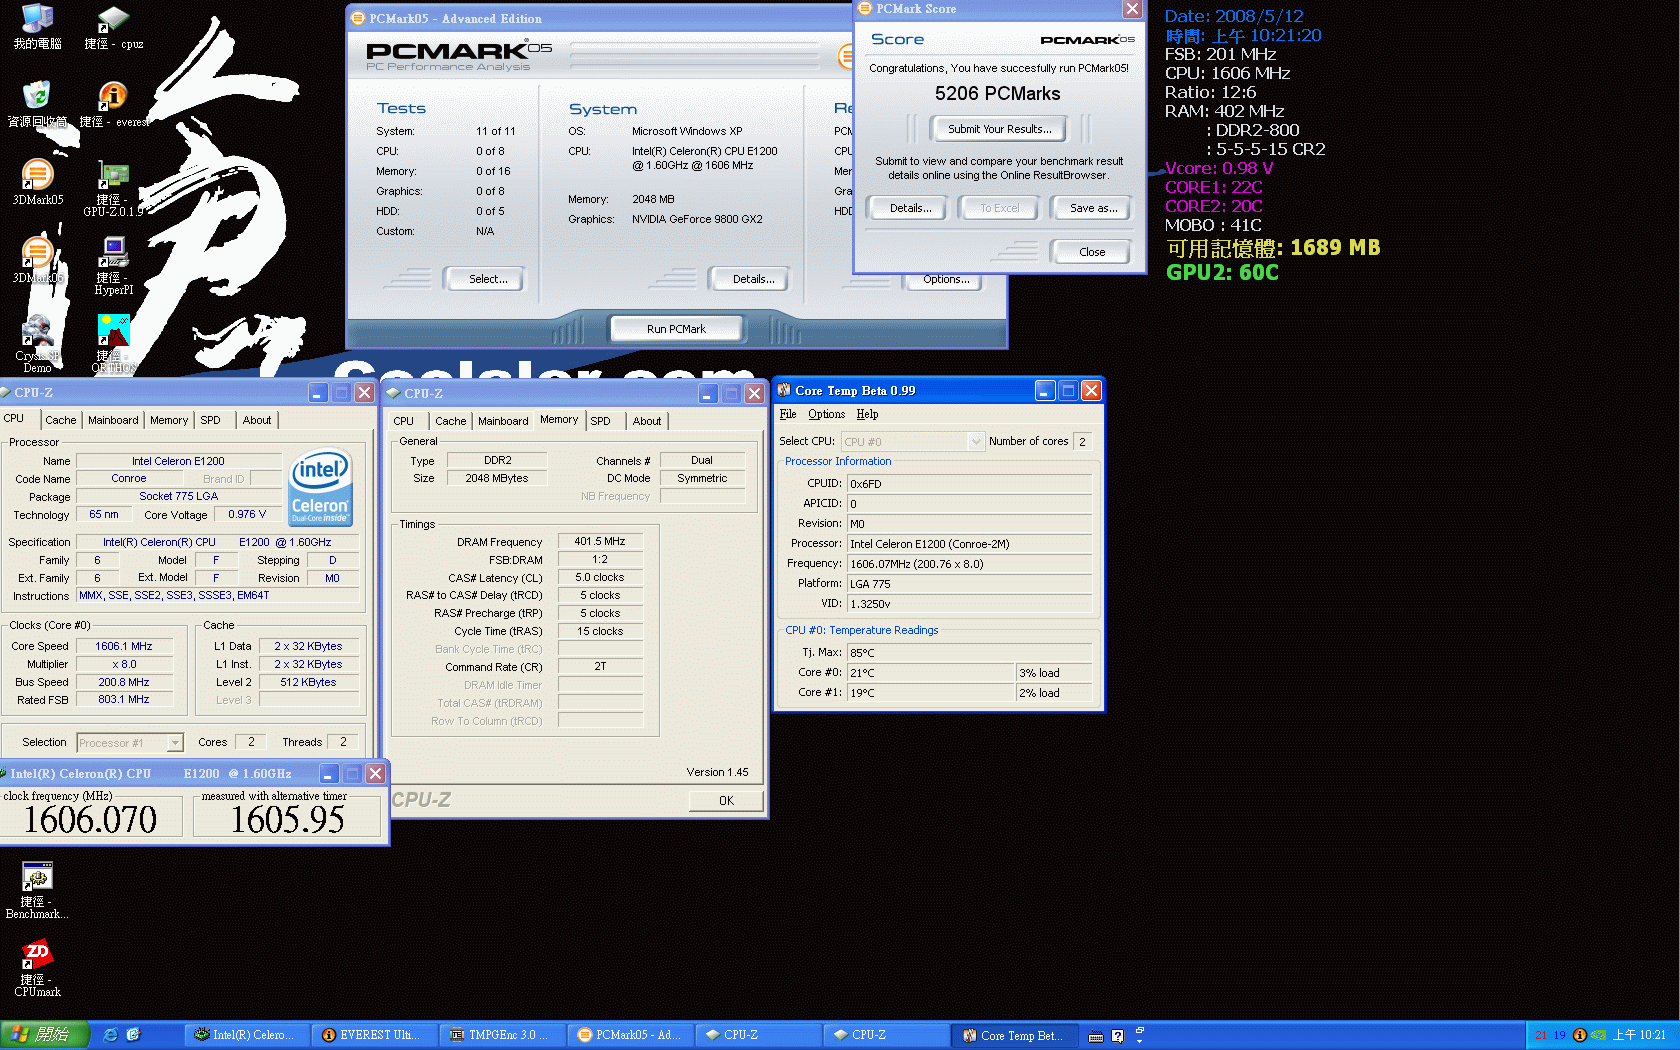Click the Intel Celeron E1200 name field
This screenshot has width=1680, height=1050.
(x=178, y=461)
